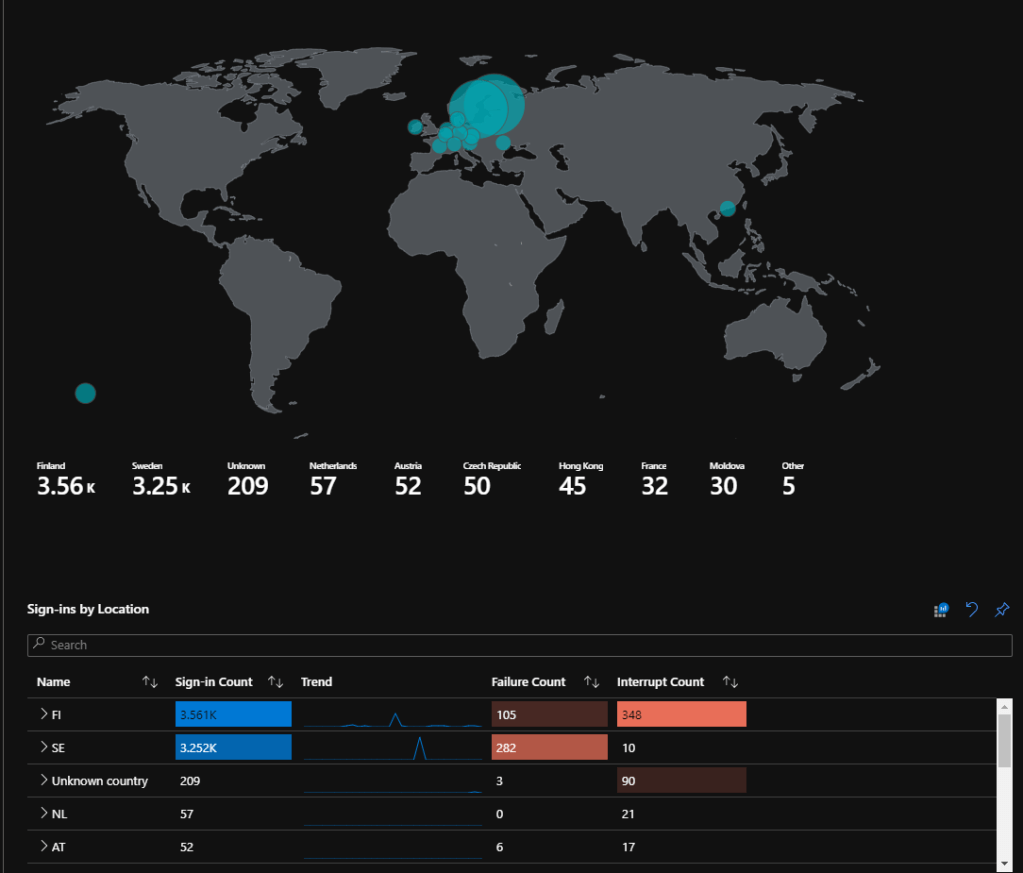The image size is (1023, 873).
Task: Select the Sweden 3.25K metric tile
Action: pos(160,481)
